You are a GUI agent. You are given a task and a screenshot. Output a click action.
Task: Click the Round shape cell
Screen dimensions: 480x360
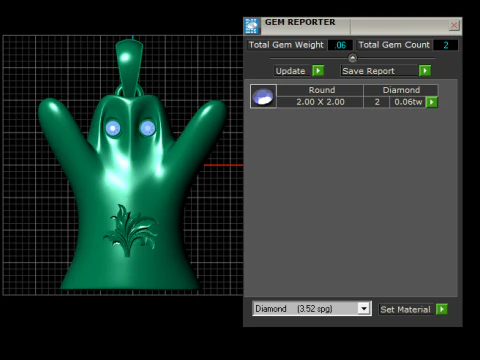point(321,90)
